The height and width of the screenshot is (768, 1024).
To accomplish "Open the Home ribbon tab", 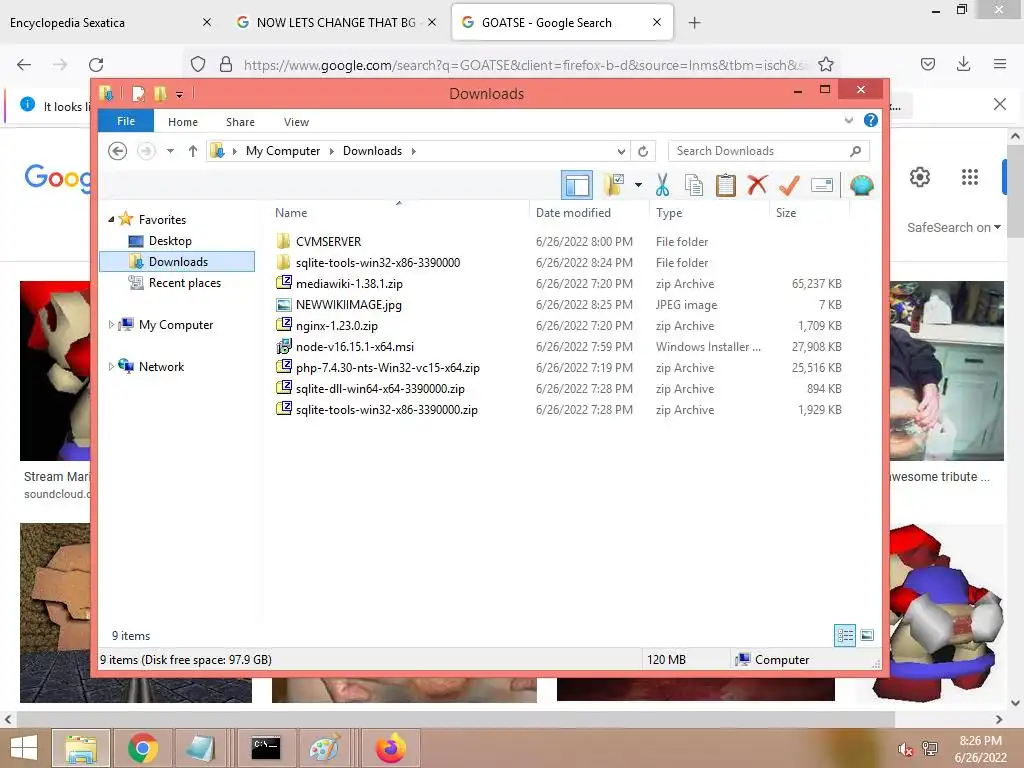I will (183, 122).
